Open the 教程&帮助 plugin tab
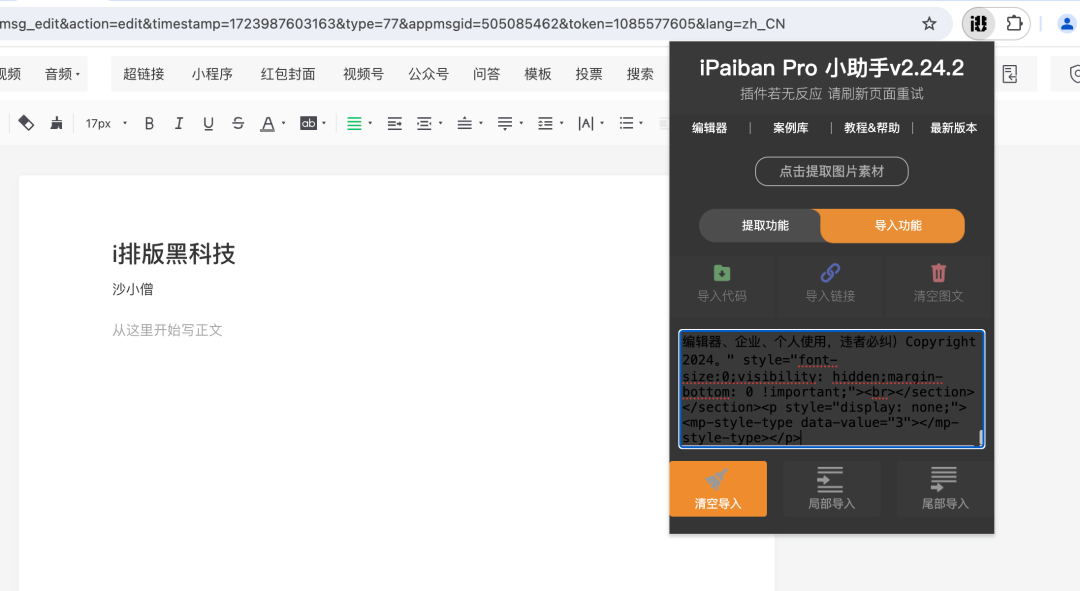 coord(872,127)
